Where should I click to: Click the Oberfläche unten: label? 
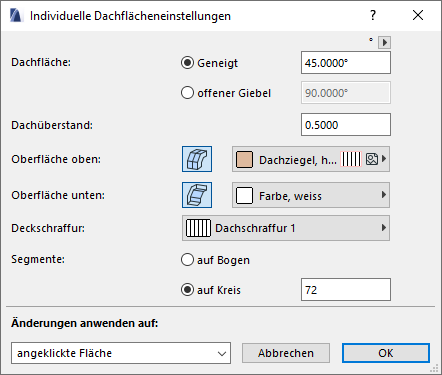click(x=58, y=195)
